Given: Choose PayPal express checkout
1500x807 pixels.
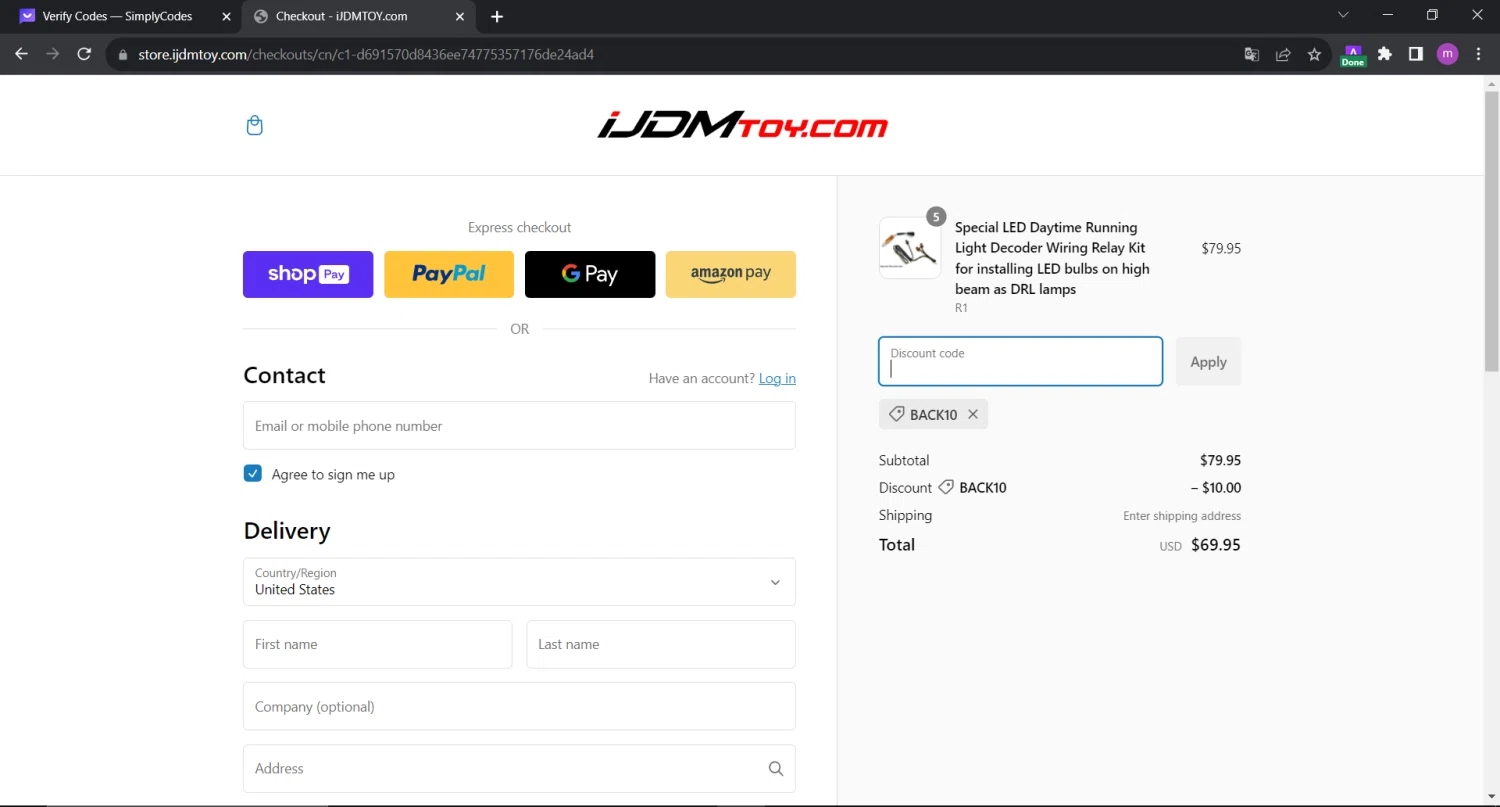Looking at the screenshot, I should pos(449,274).
